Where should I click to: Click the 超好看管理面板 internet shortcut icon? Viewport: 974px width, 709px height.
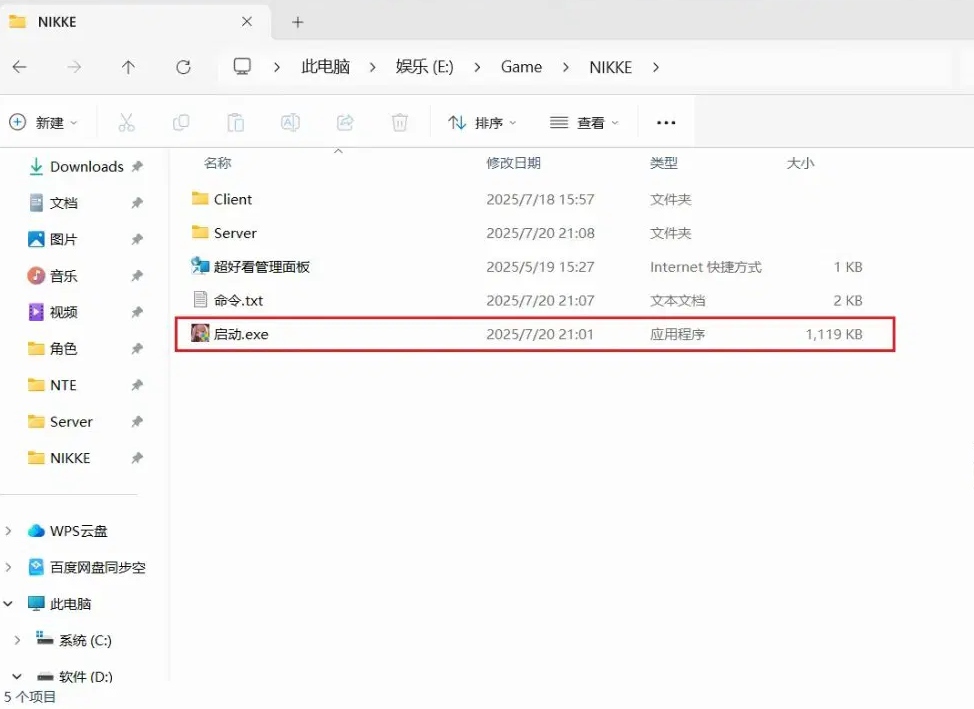(x=200, y=266)
